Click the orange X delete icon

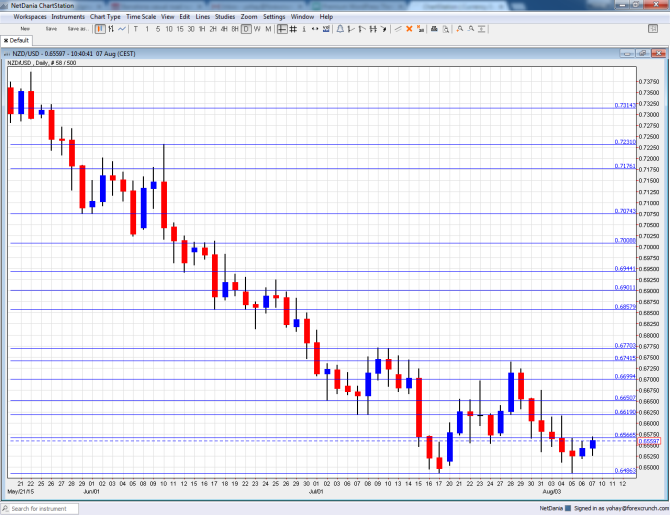point(409,29)
